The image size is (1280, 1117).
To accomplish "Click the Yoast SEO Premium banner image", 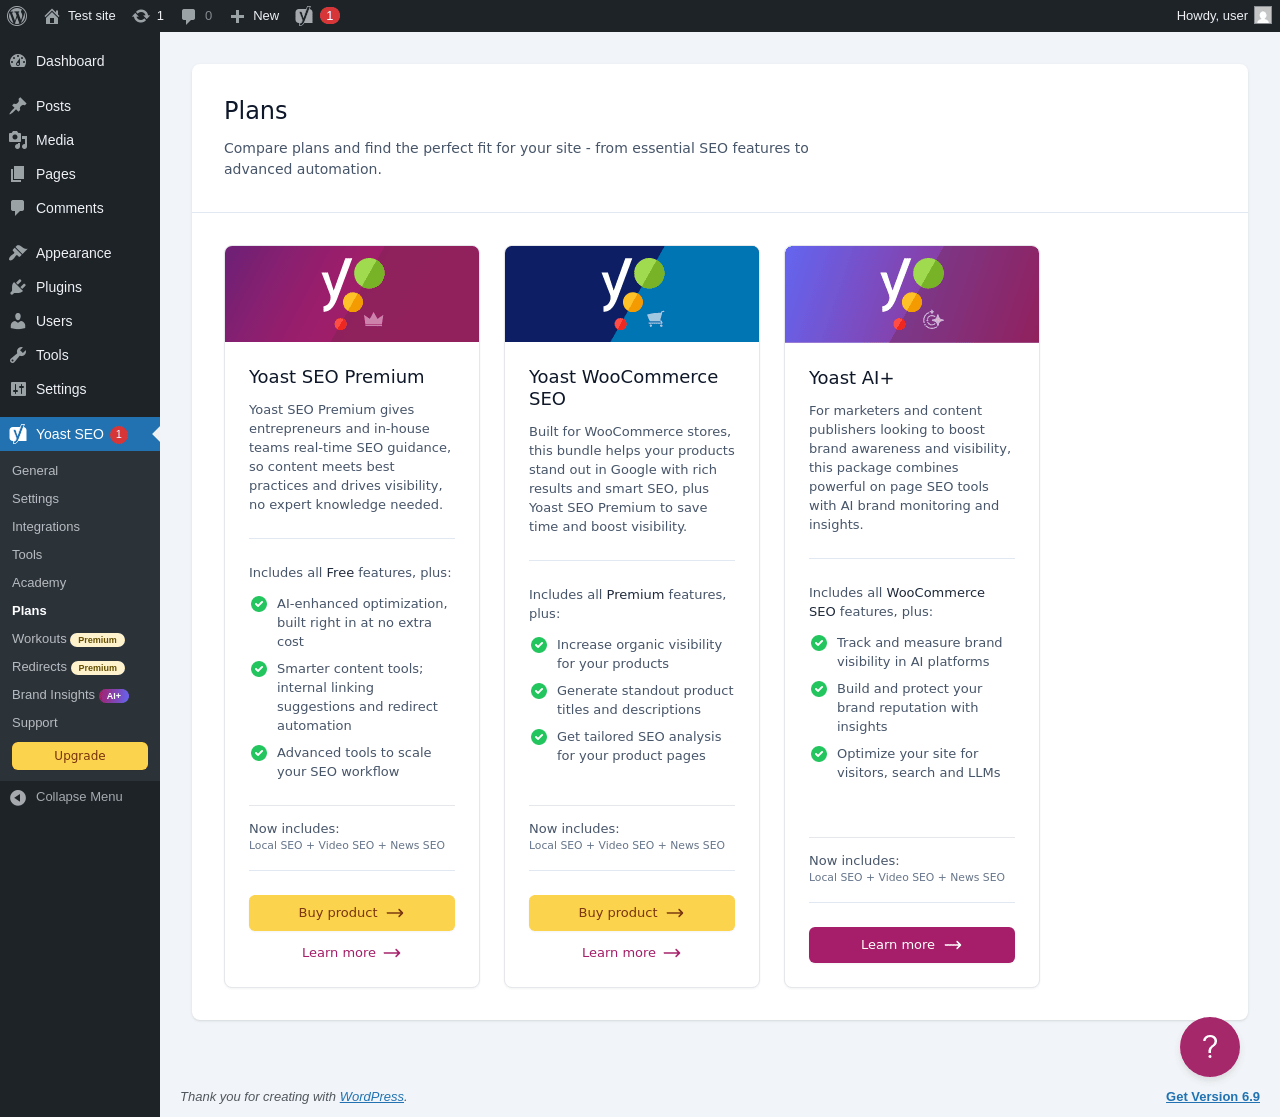I will (x=352, y=294).
